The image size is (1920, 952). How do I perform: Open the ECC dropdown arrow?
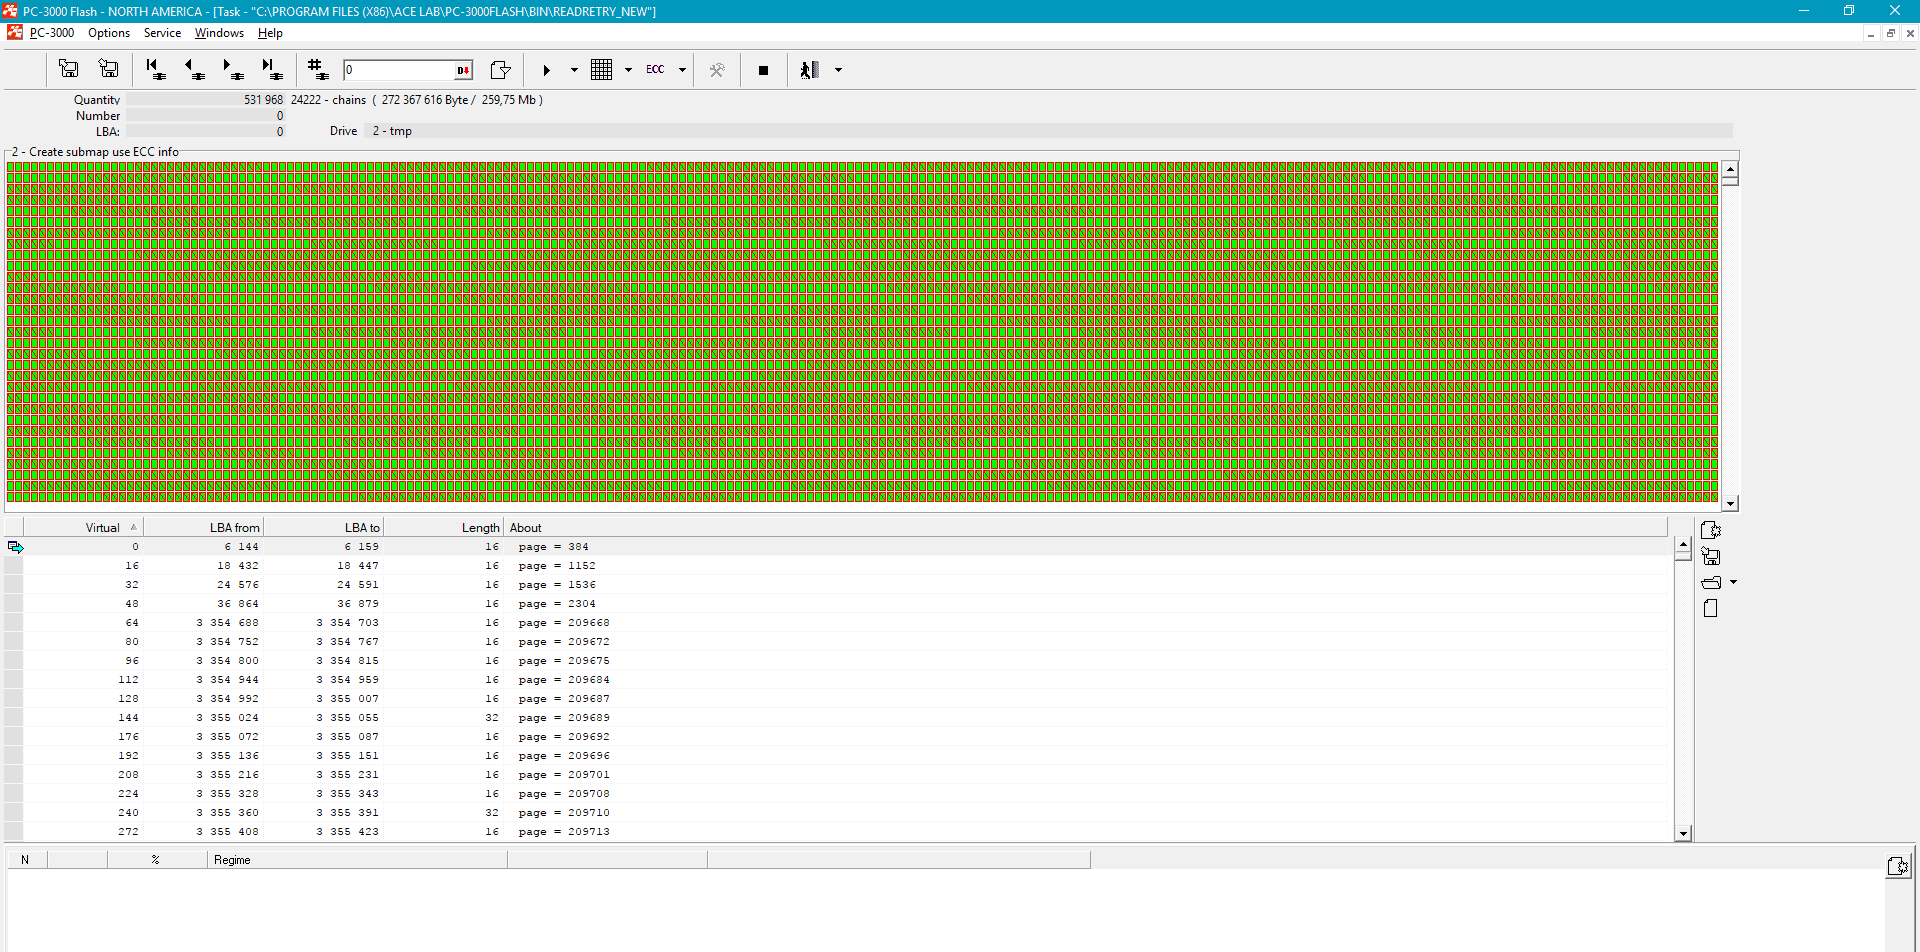click(682, 70)
